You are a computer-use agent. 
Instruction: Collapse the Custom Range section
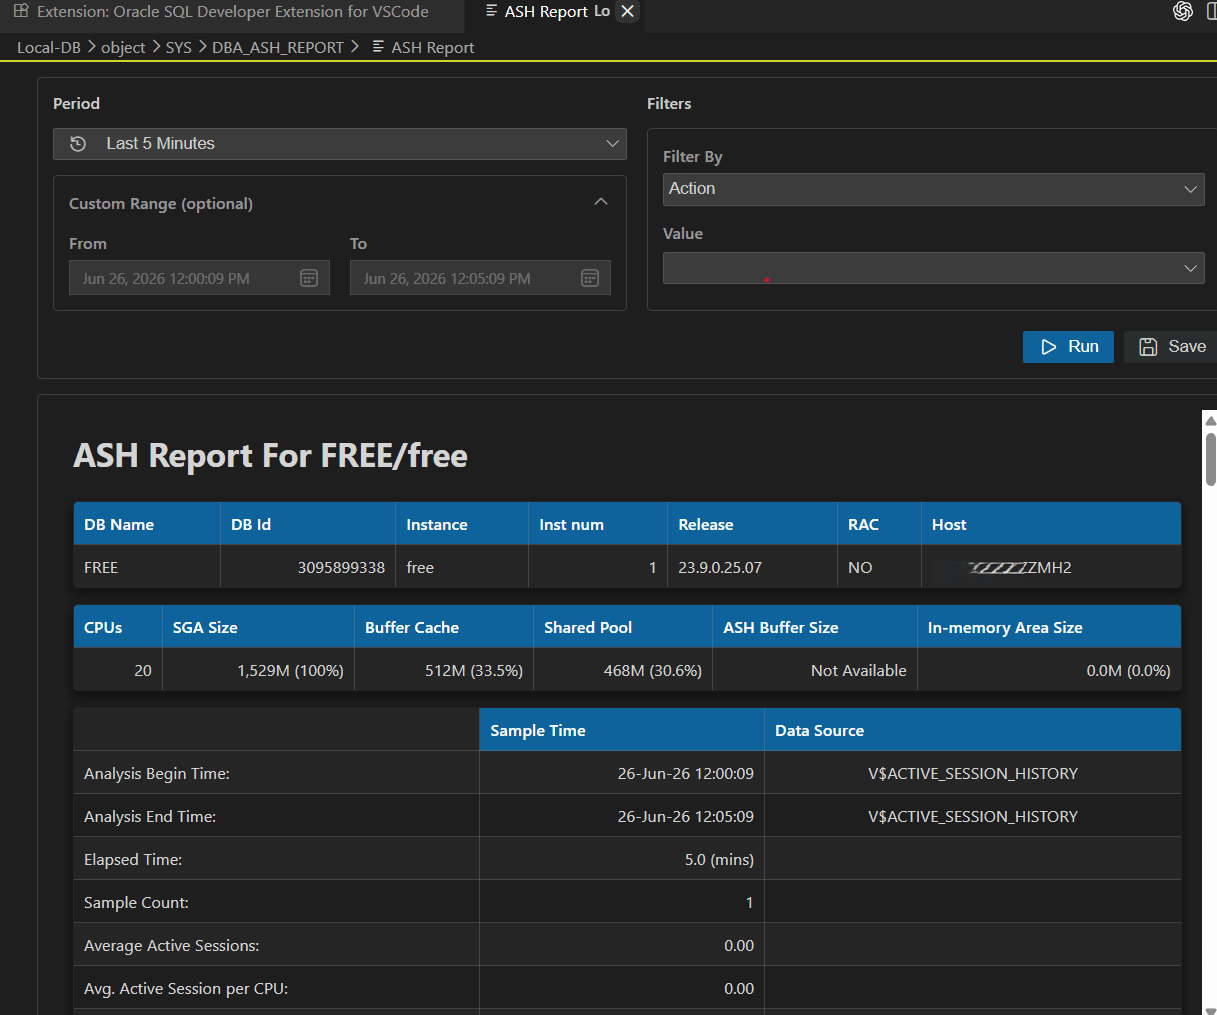tap(601, 202)
